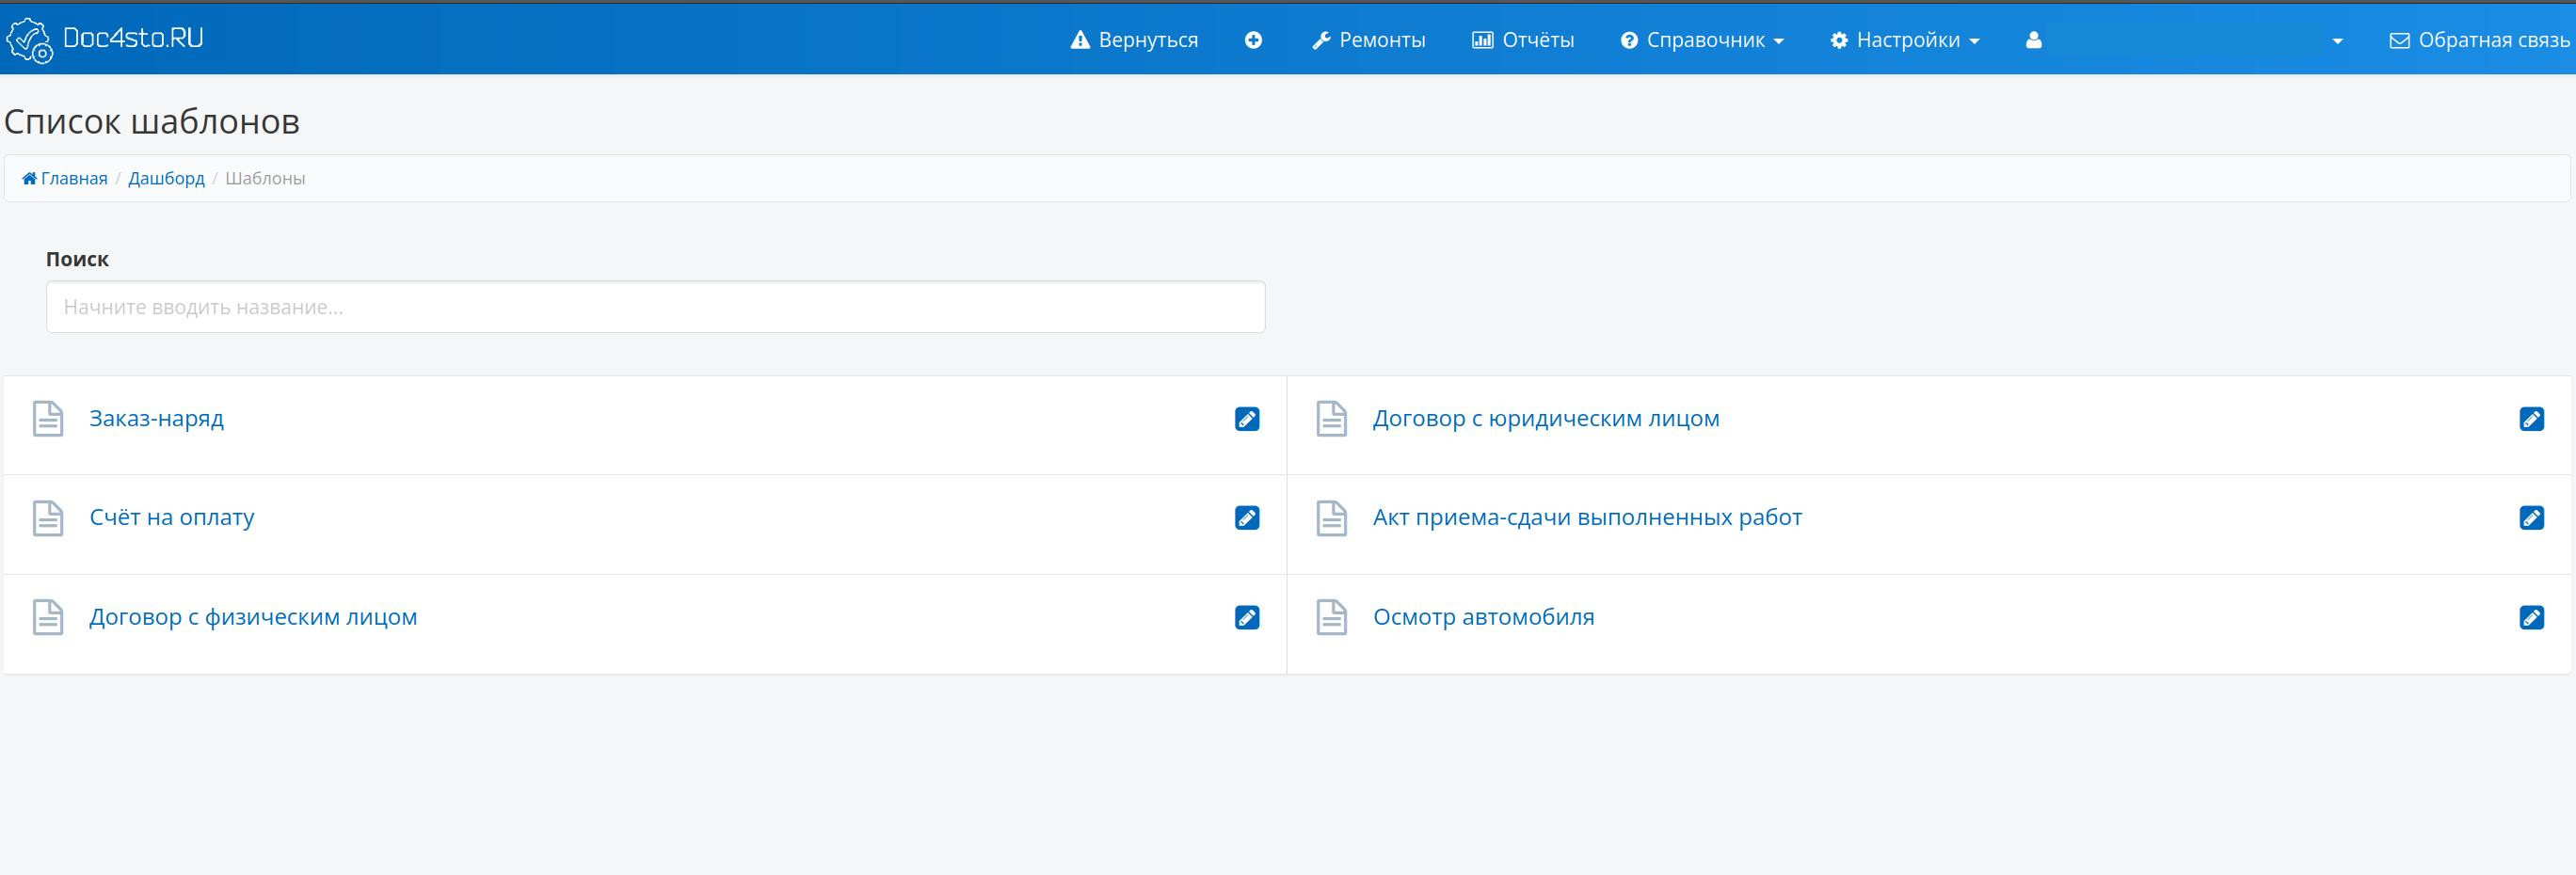Click the document icon beside Договор с физическим лицом
2576x875 pixels.
(x=48, y=618)
